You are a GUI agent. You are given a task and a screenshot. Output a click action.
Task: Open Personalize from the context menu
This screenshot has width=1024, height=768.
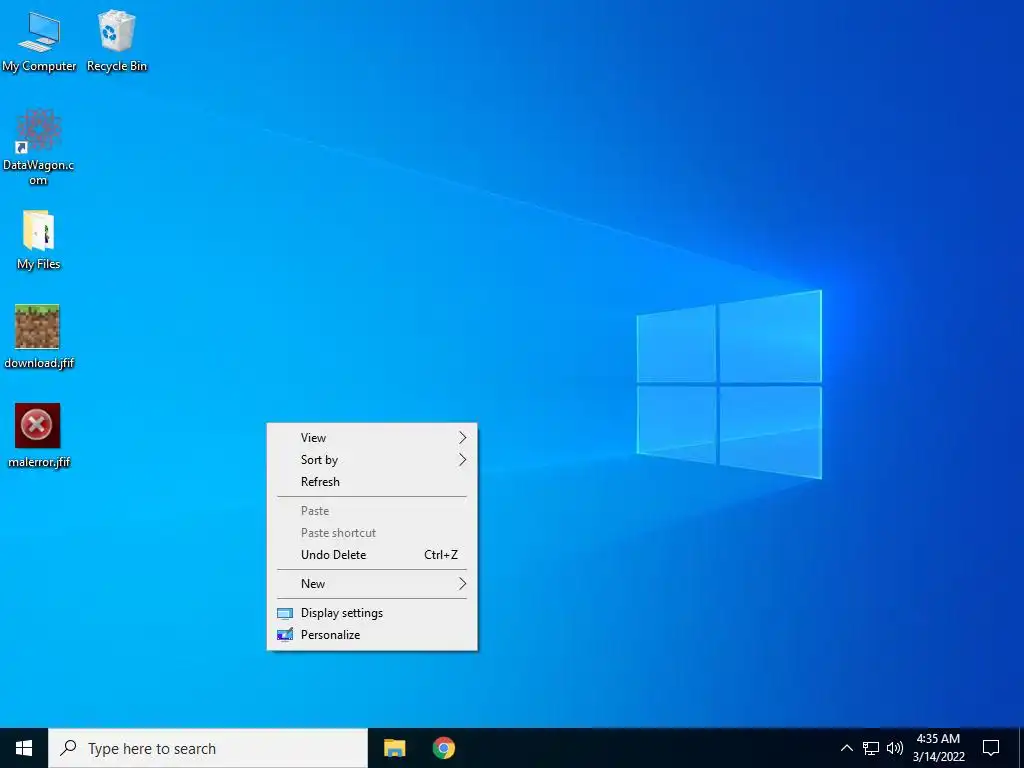click(x=372, y=635)
